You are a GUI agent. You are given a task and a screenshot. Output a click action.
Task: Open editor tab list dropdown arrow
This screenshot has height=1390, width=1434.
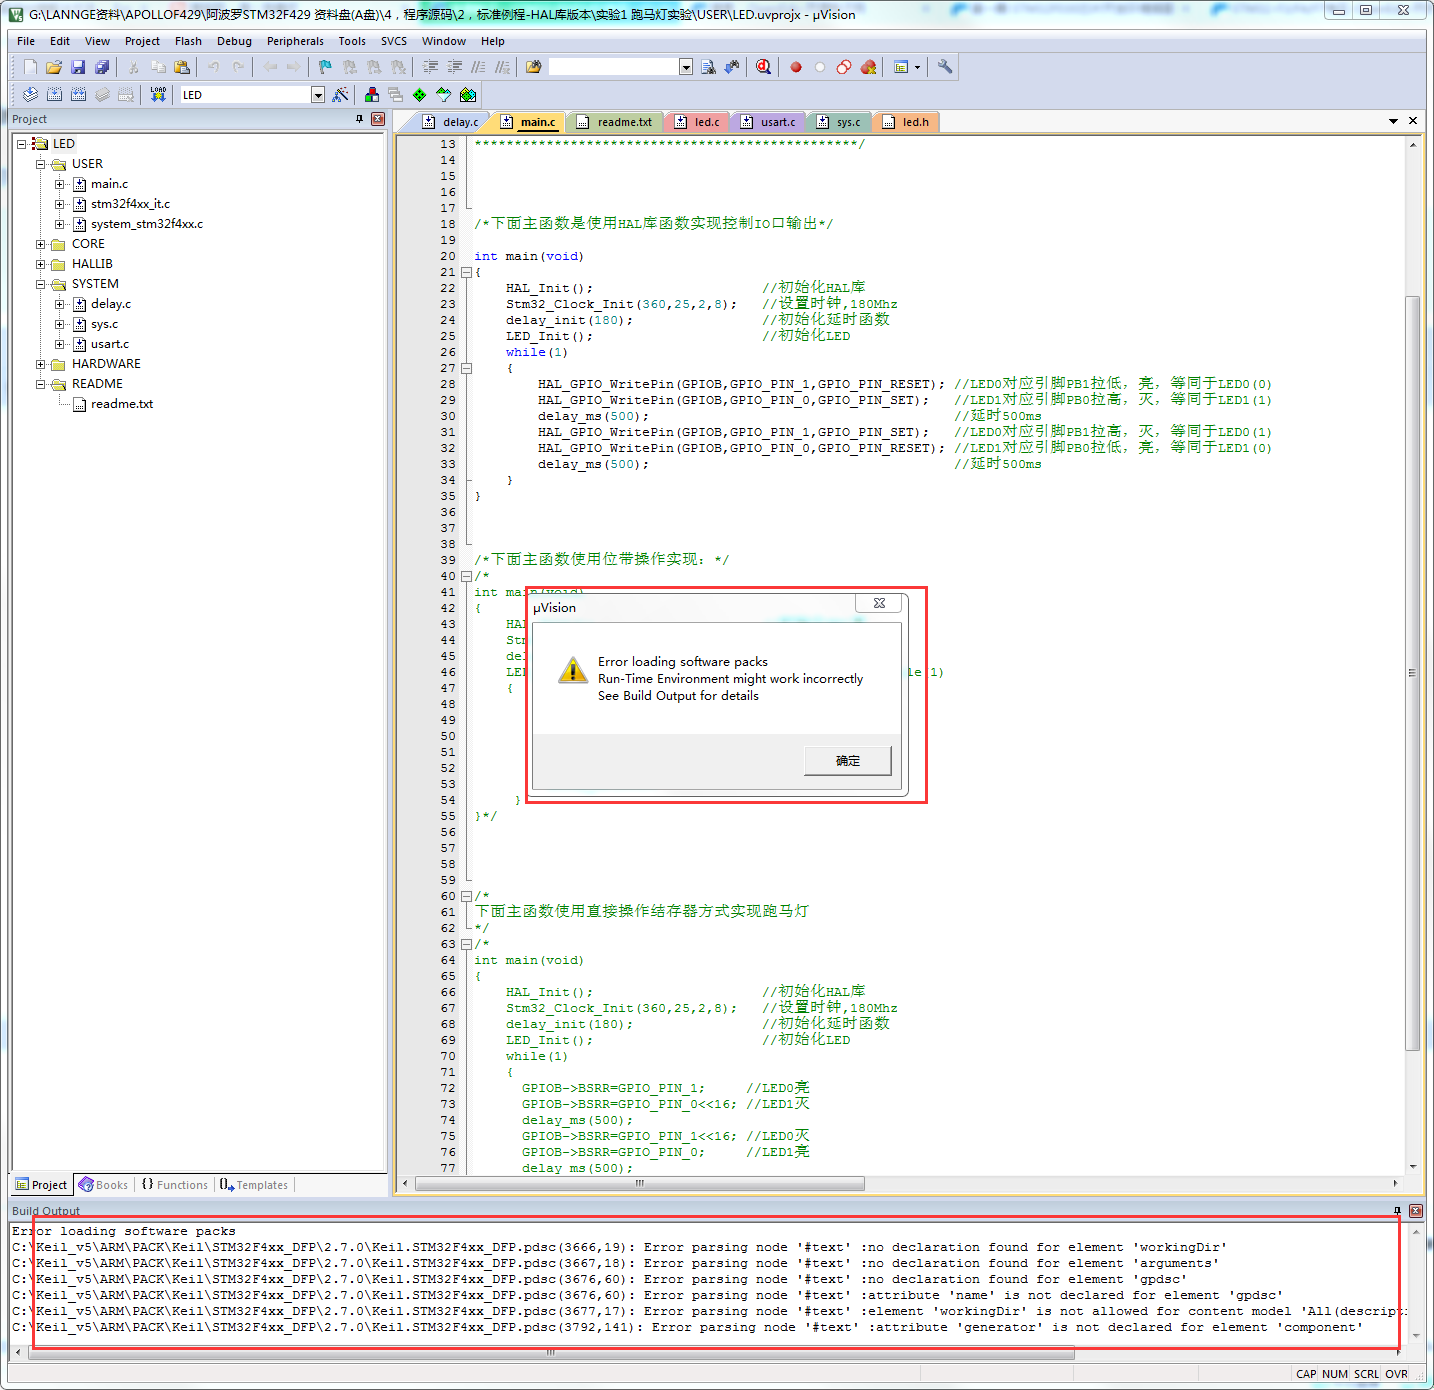[x=1393, y=121]
